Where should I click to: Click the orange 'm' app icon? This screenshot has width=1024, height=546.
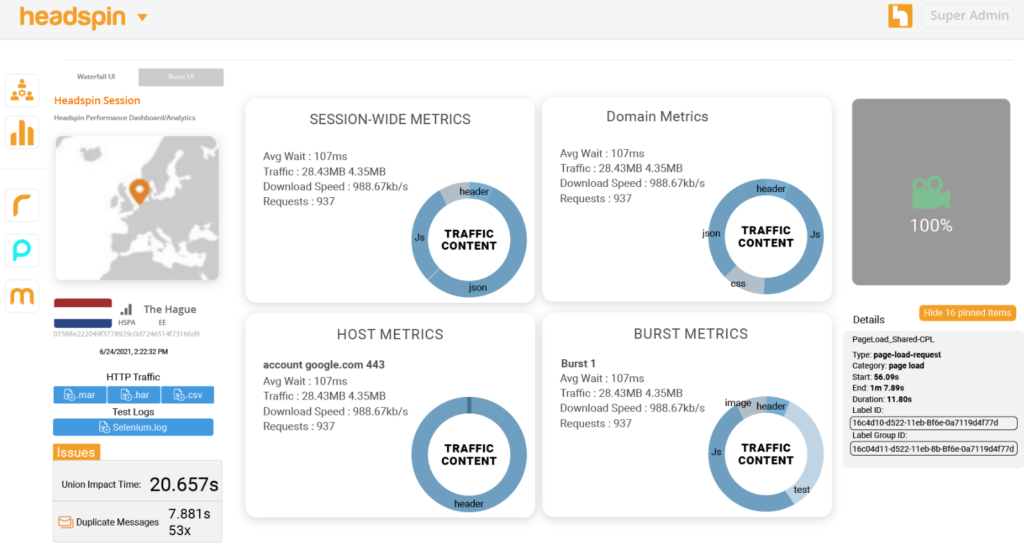21,296
